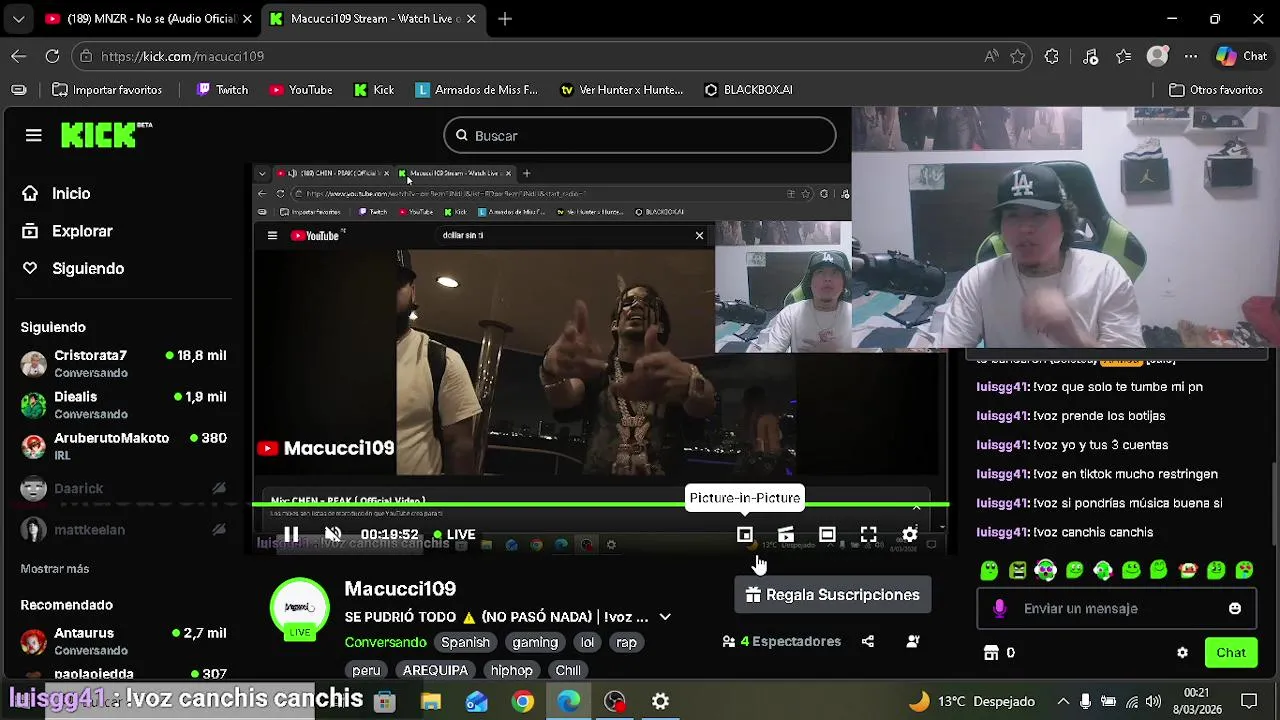Open the player settings gear
The image size is (1280, 720).
909,535
